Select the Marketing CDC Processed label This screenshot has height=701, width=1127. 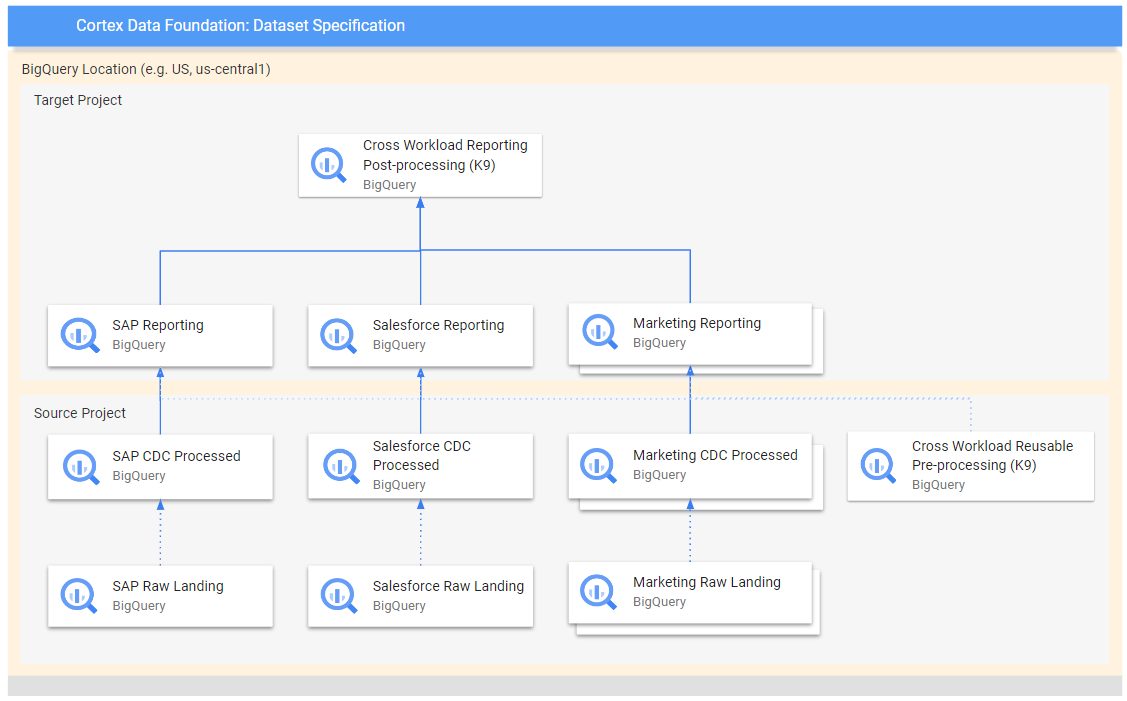point(715,455)
